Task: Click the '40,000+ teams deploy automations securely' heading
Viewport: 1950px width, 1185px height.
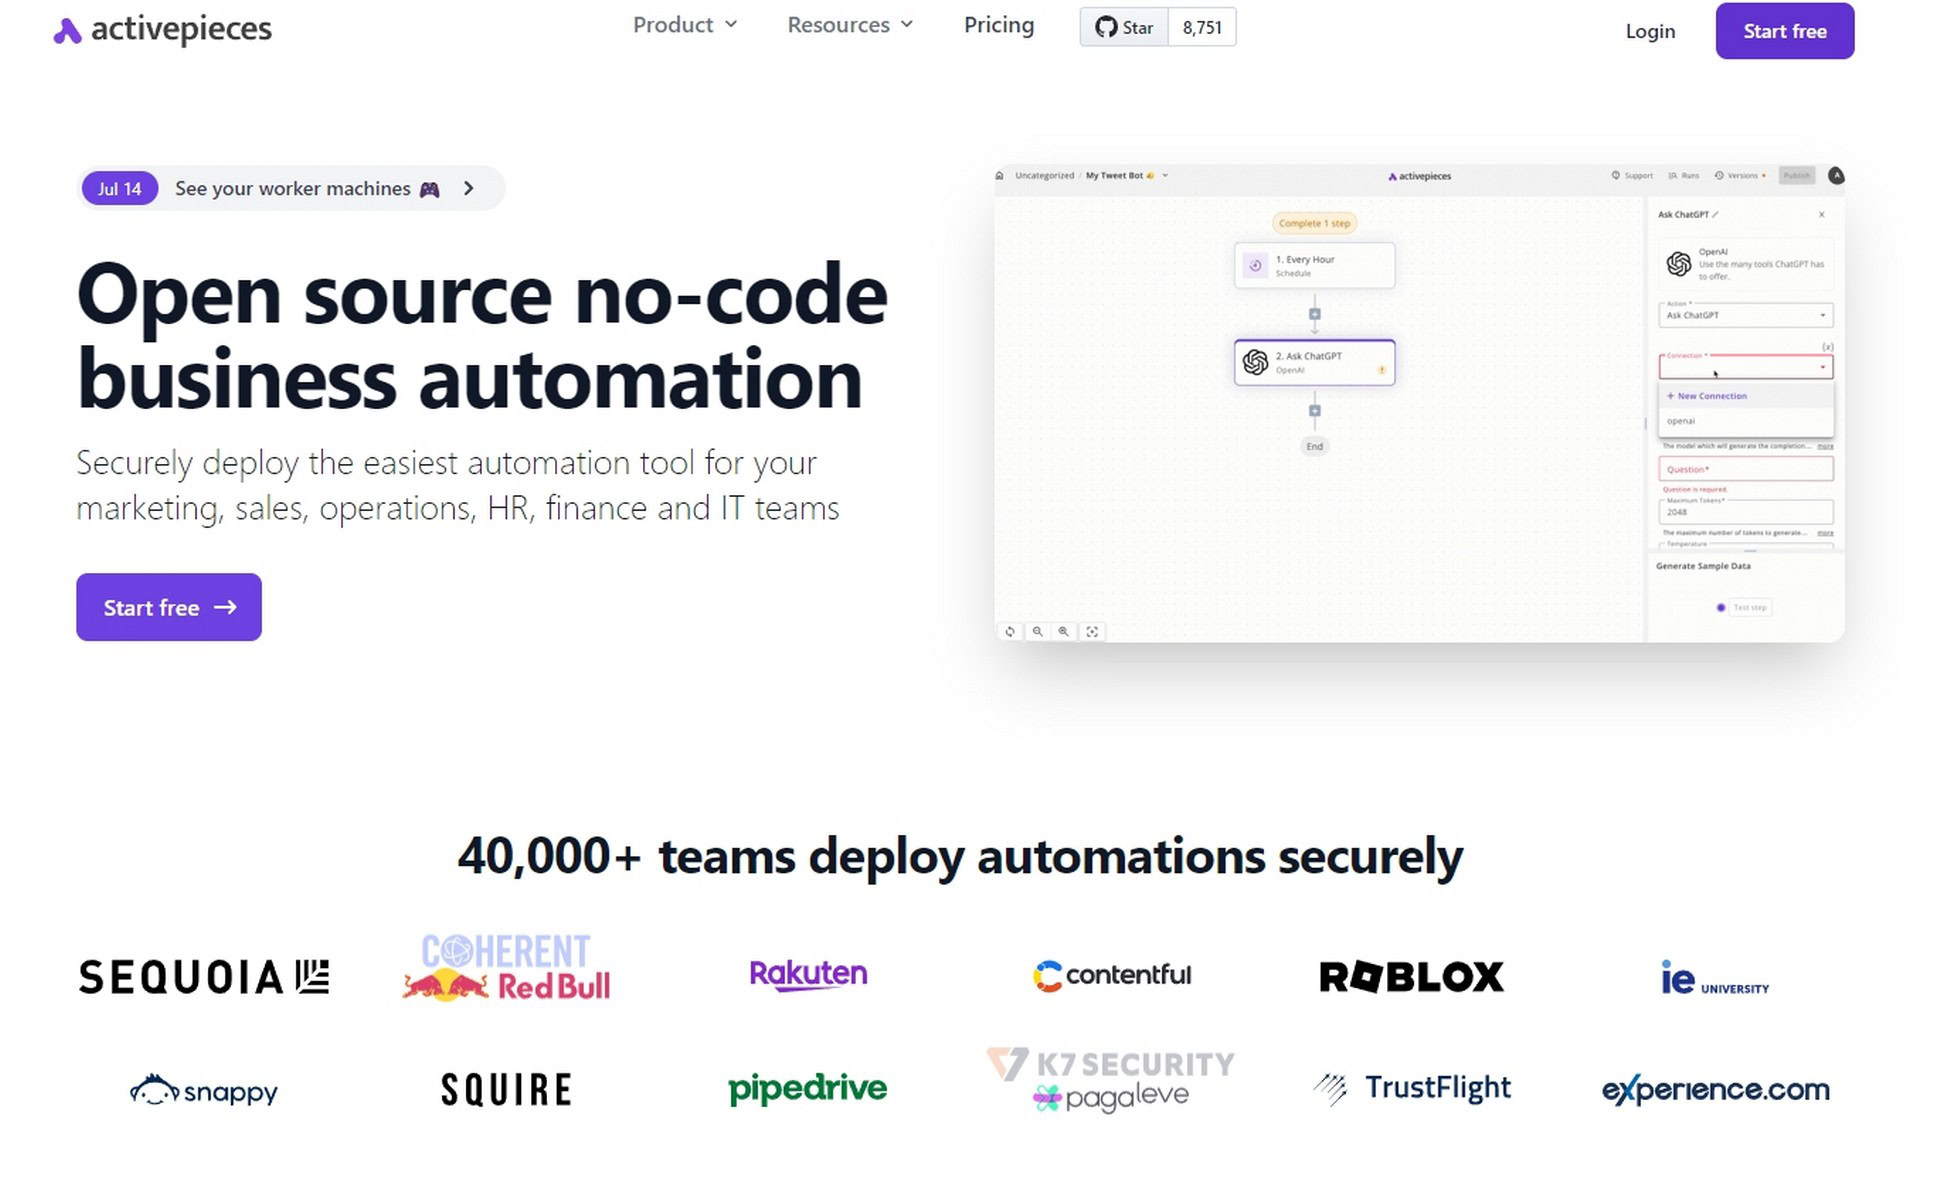Action: click(x=960, y=856)
